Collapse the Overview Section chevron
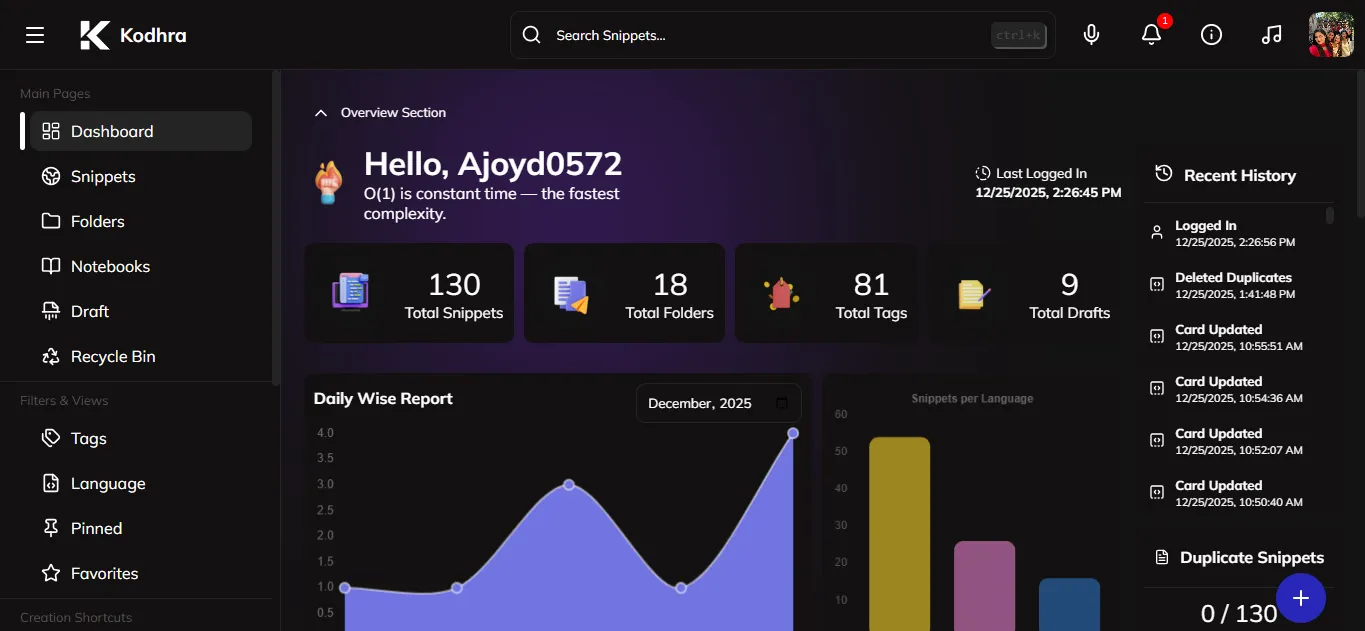The width and height of the screenshot is (1365, 631). [320, 113]
